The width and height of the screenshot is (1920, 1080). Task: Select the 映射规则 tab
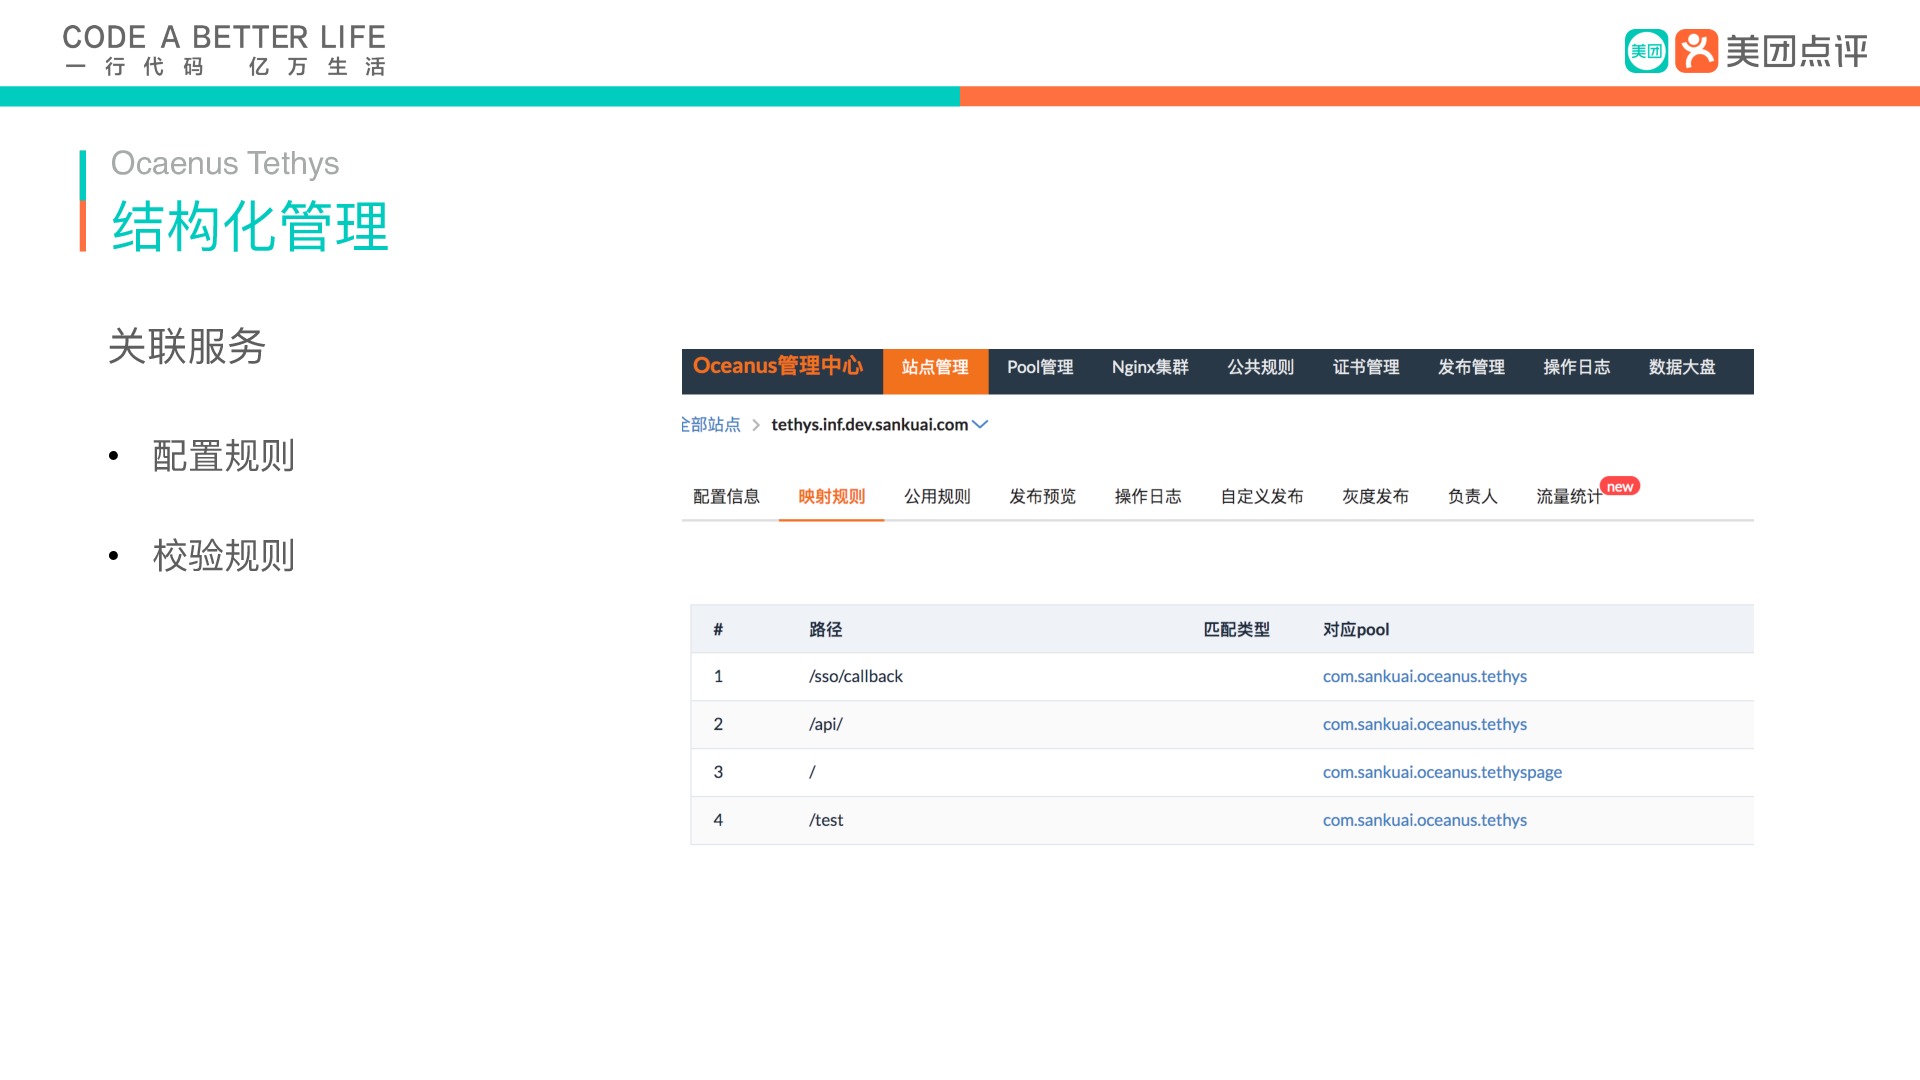[x=831, y=496]
